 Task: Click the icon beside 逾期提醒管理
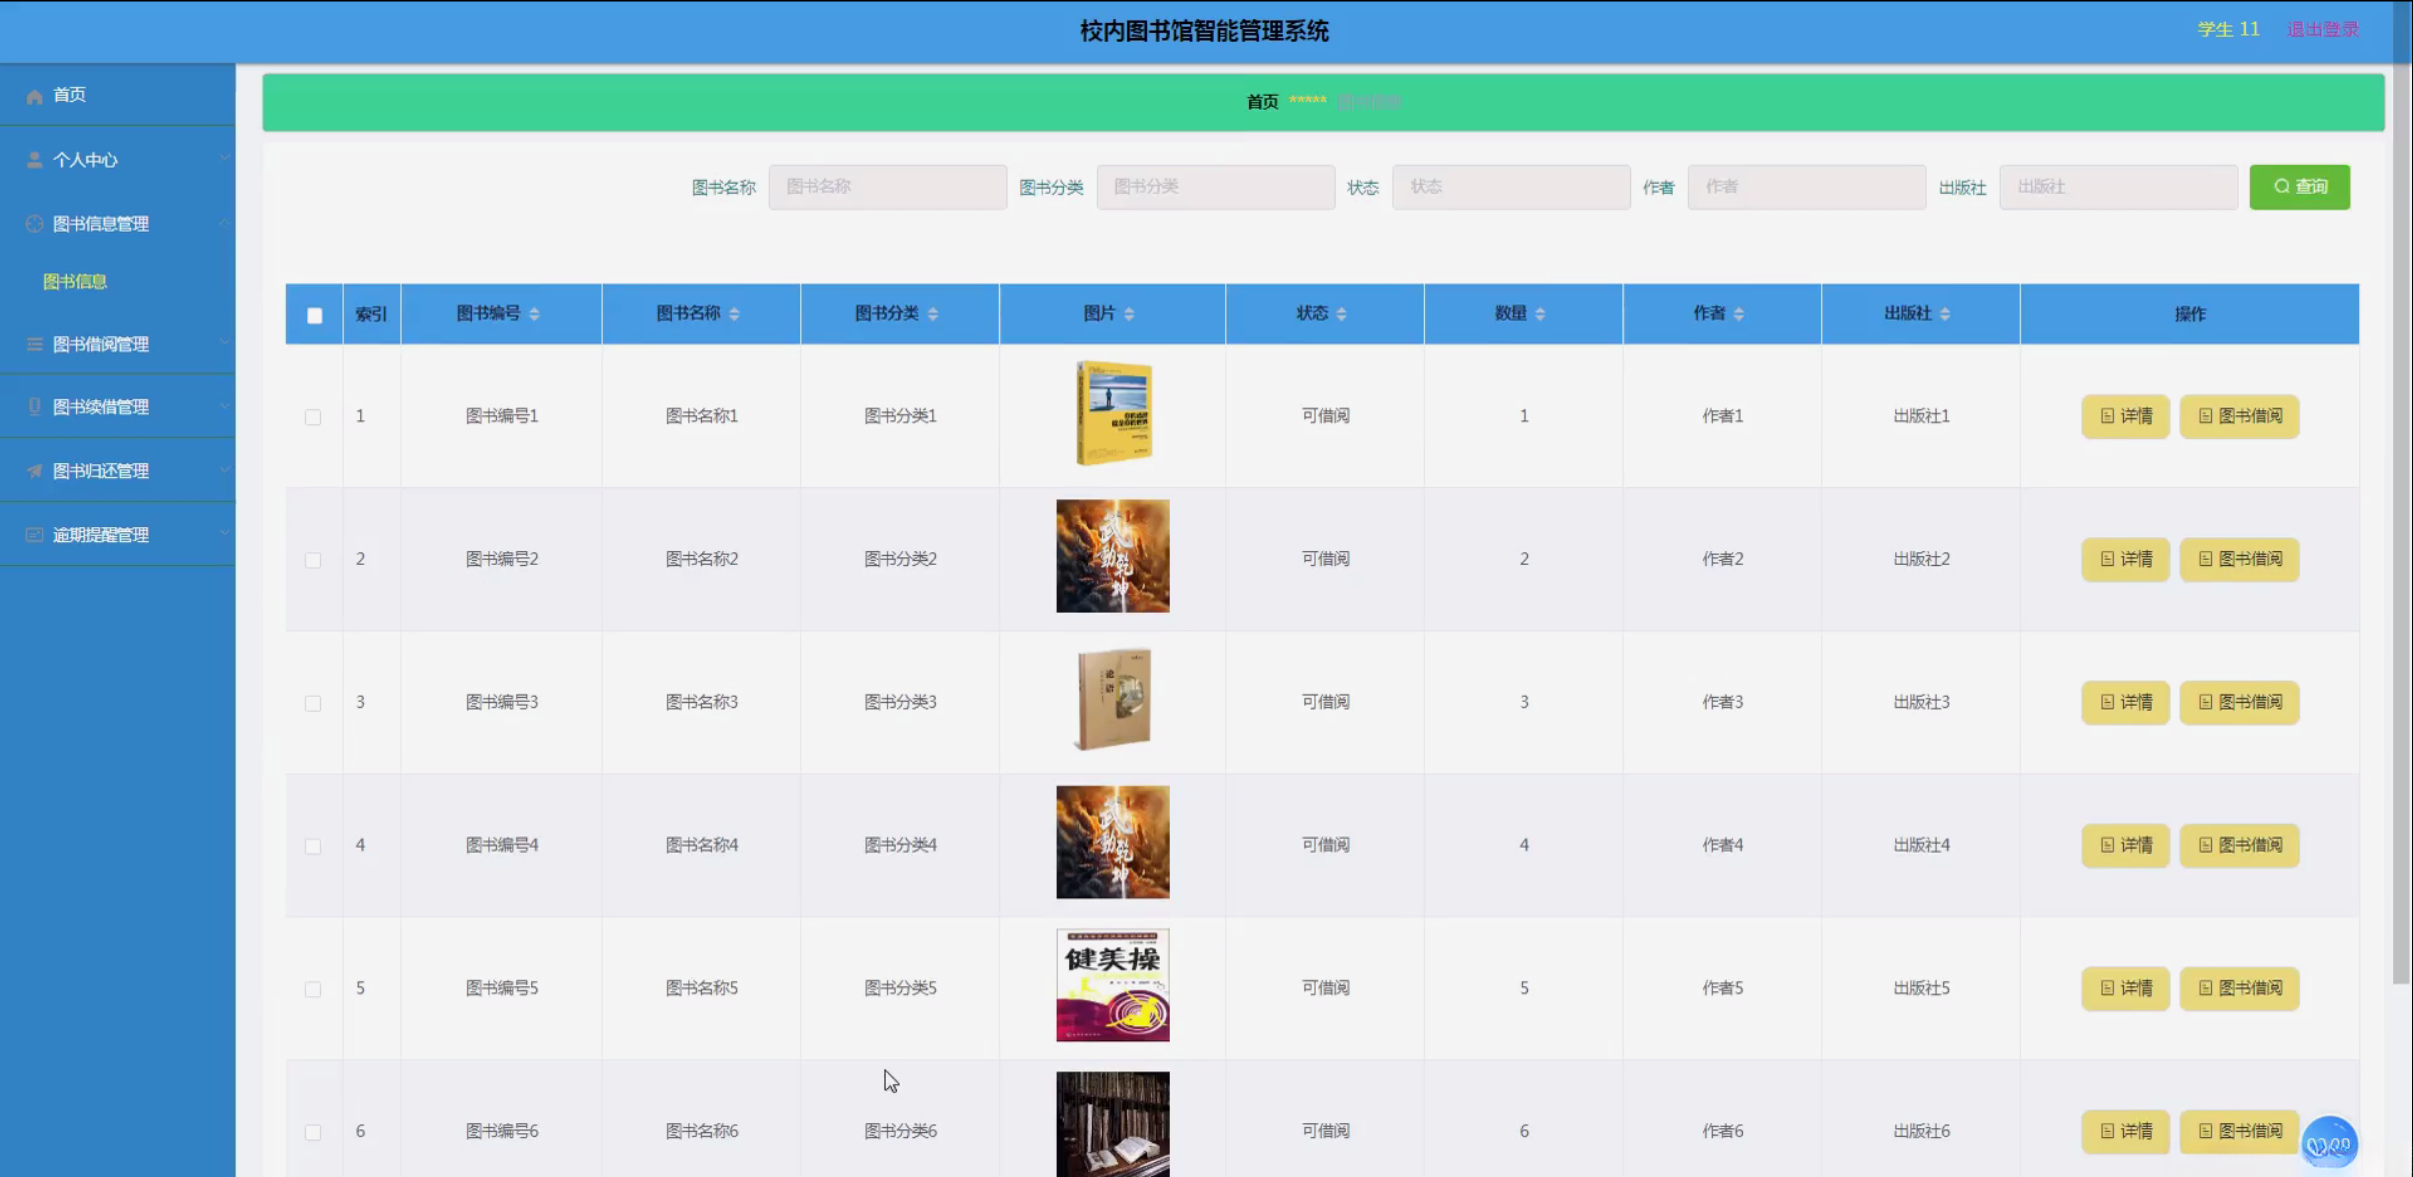34,535
